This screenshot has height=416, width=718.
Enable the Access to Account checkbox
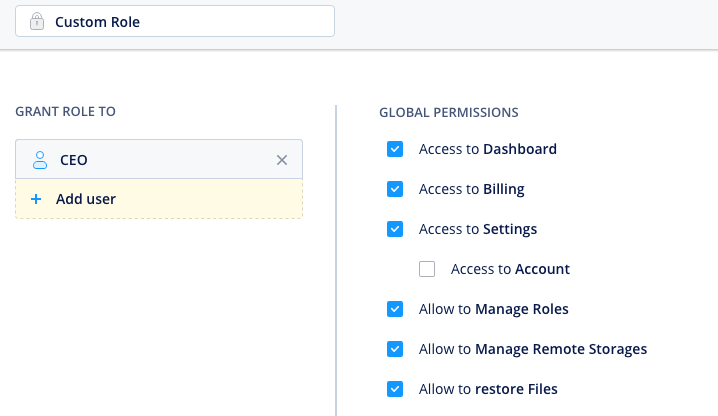(x=427, y=269)
